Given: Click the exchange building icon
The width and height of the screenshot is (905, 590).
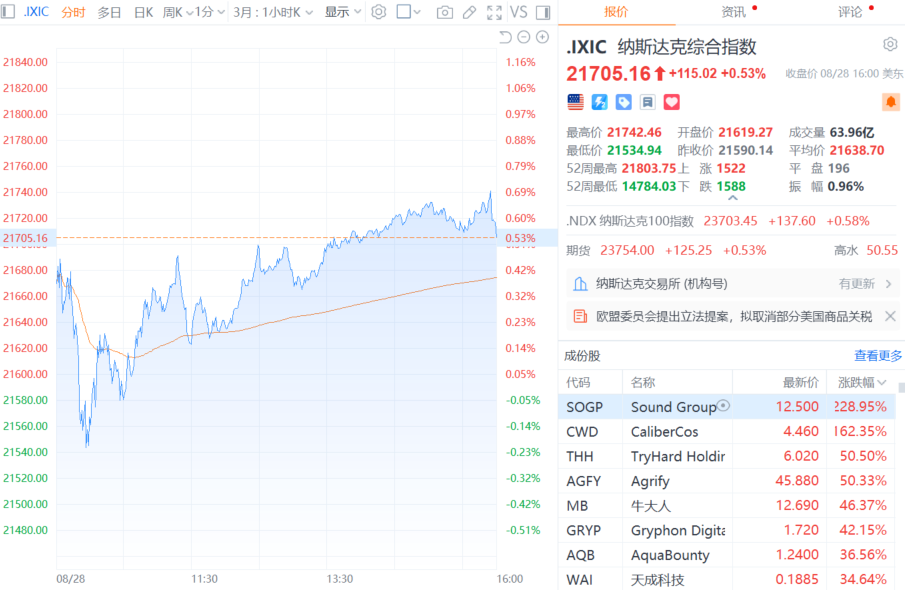Looking at the screenshot, I should [x=580, y=284].
